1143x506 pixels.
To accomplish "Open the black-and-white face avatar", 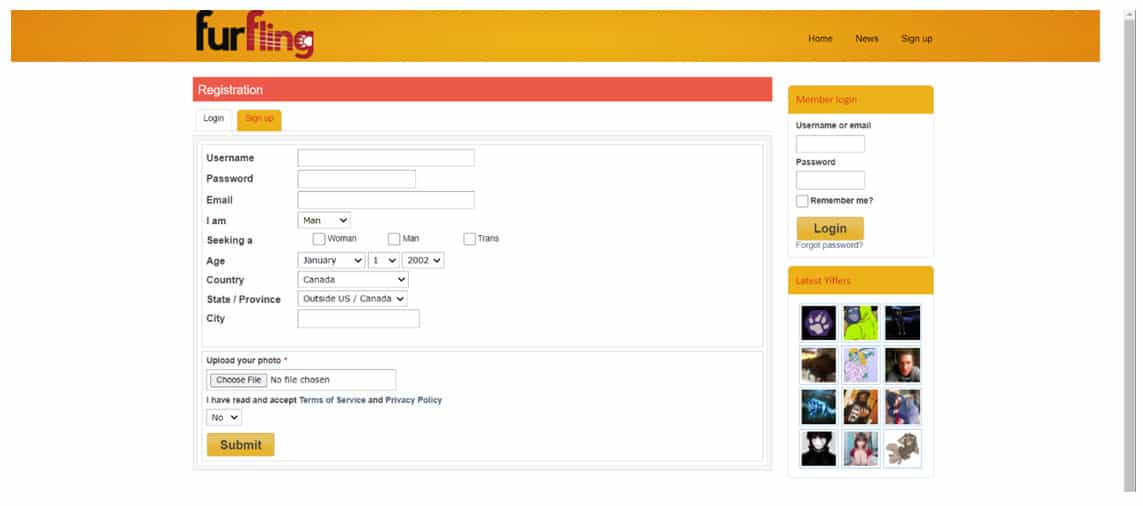I will [x=819, y=448].
